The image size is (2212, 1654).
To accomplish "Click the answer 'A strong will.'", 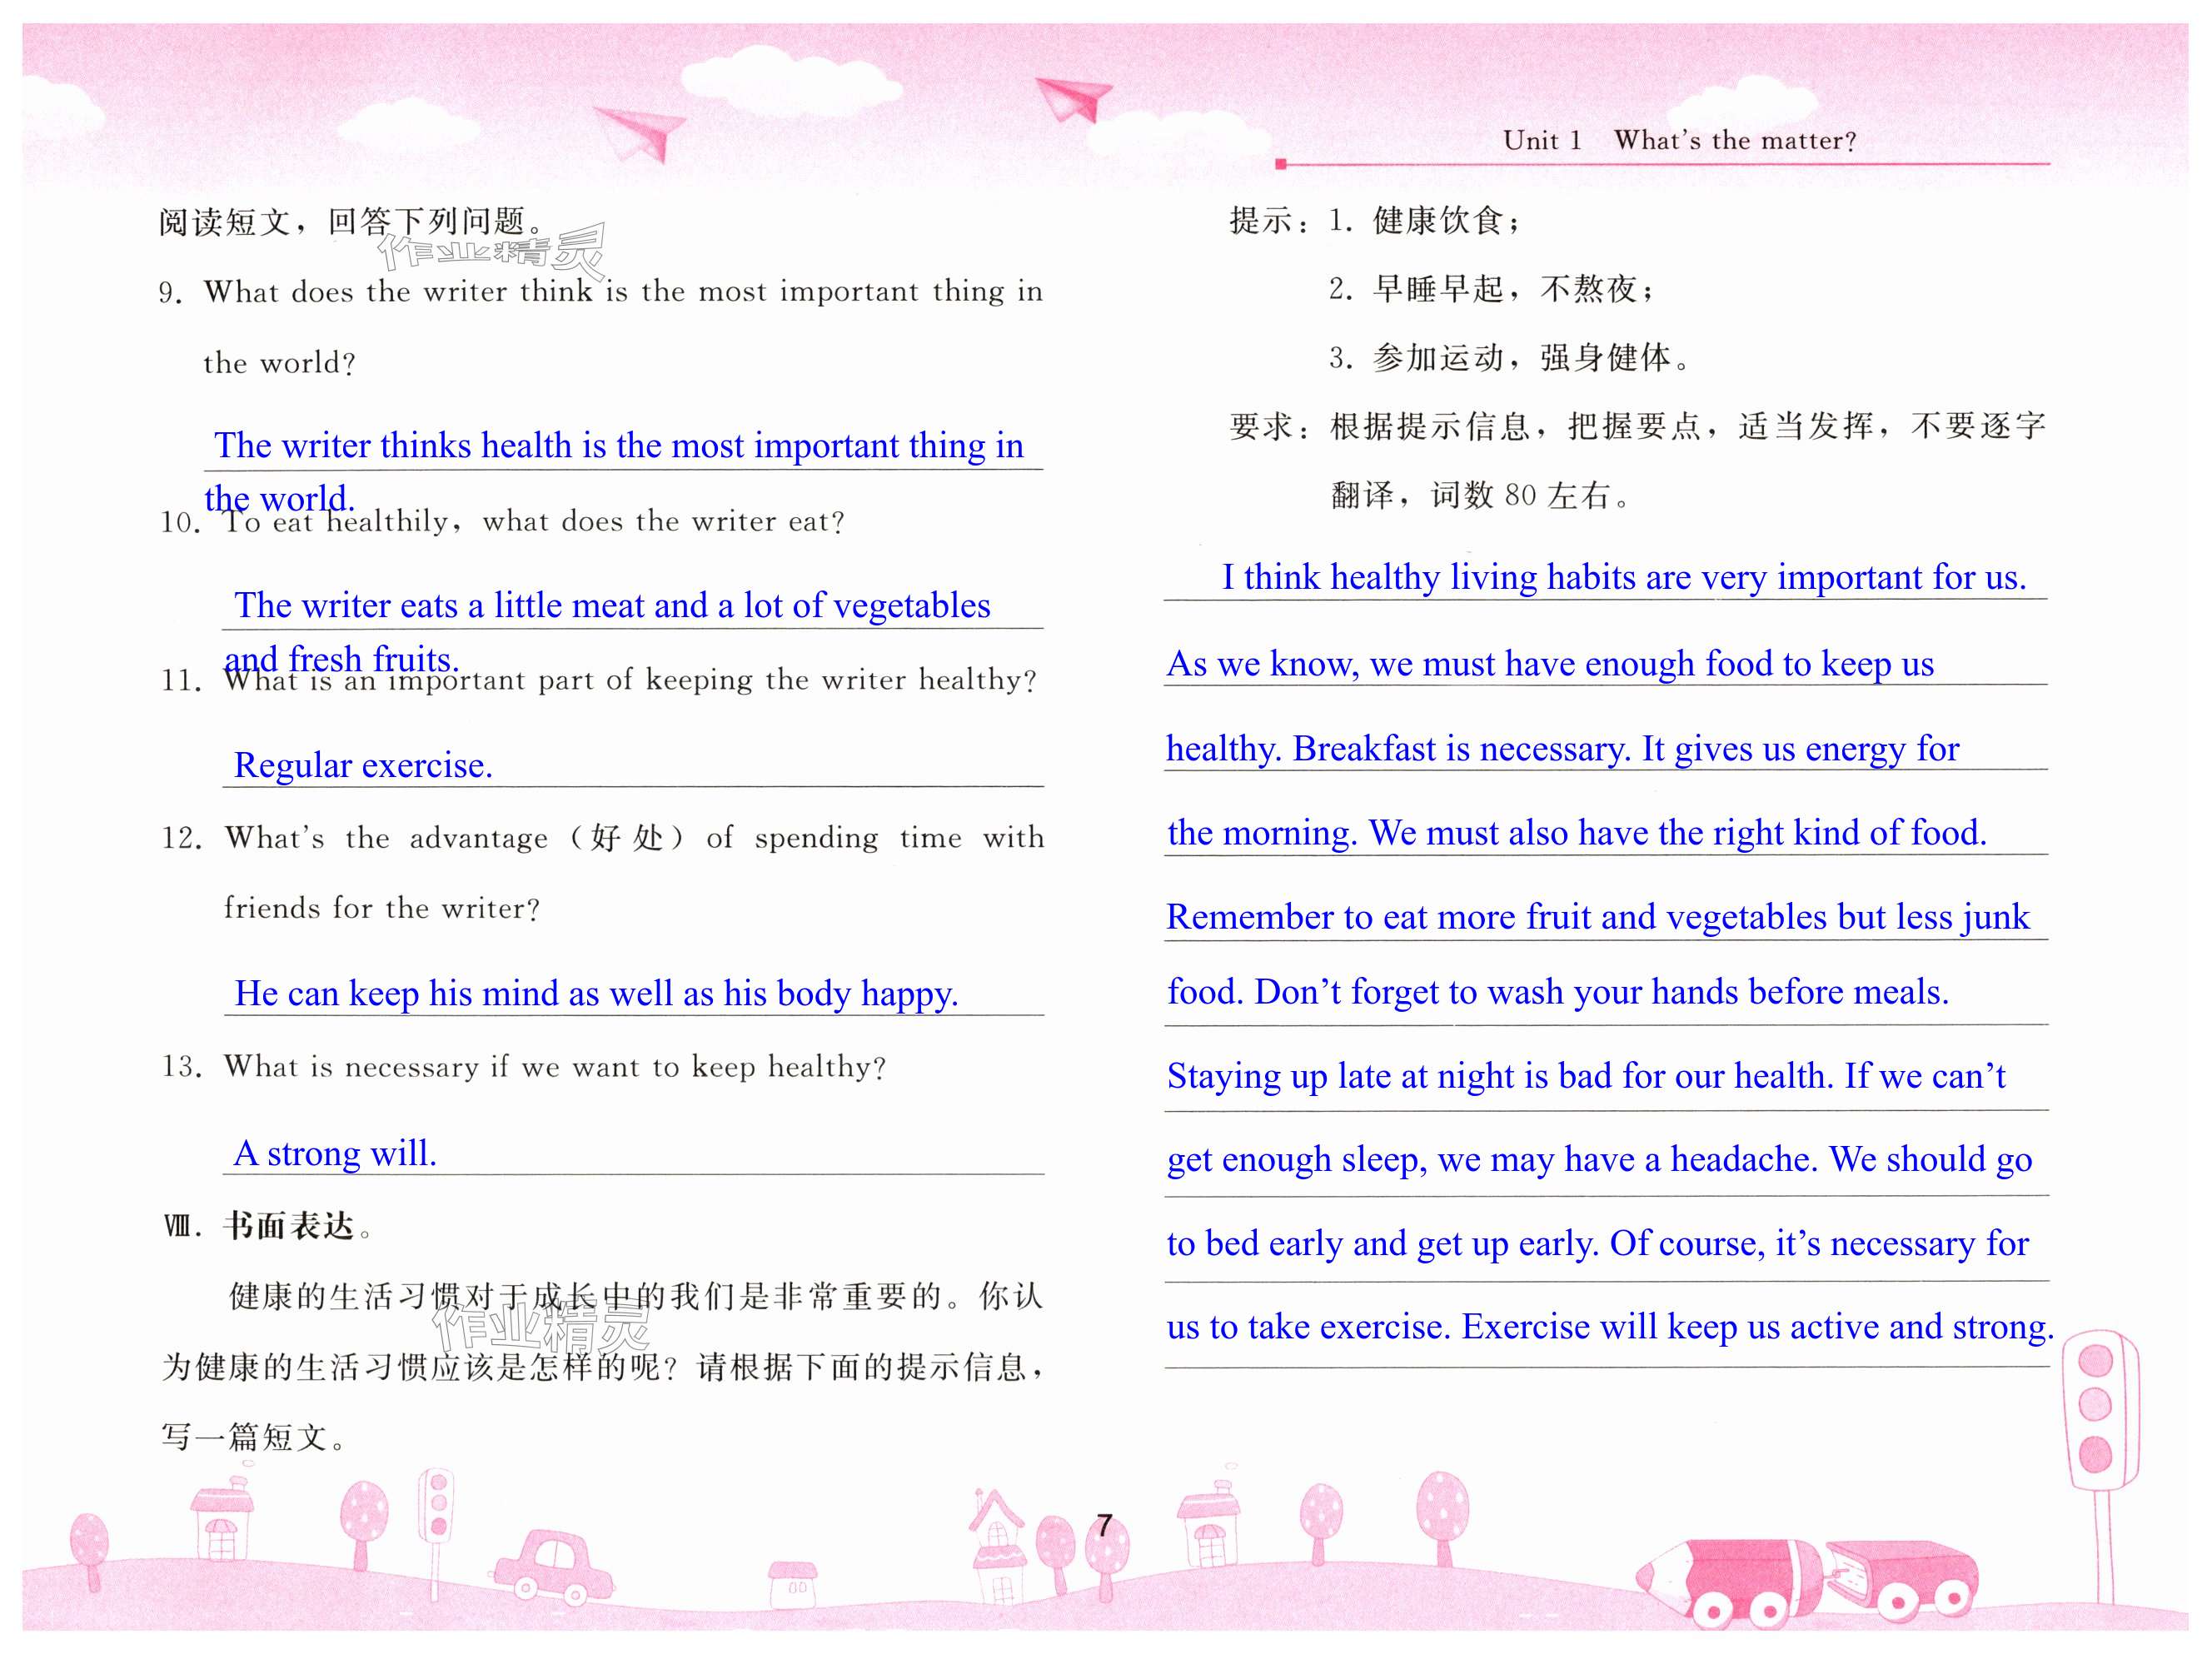I will click(335, 1153).
